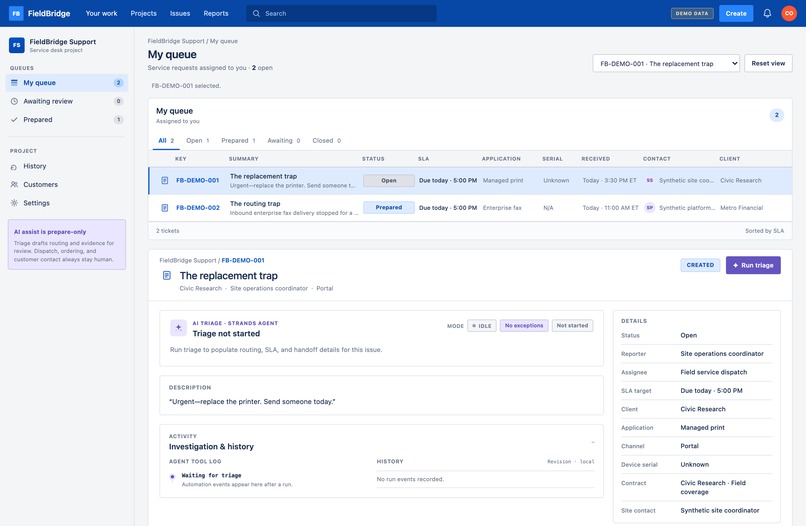
Task: Click the Prepared status pill in second row
Action: (389, 207)
